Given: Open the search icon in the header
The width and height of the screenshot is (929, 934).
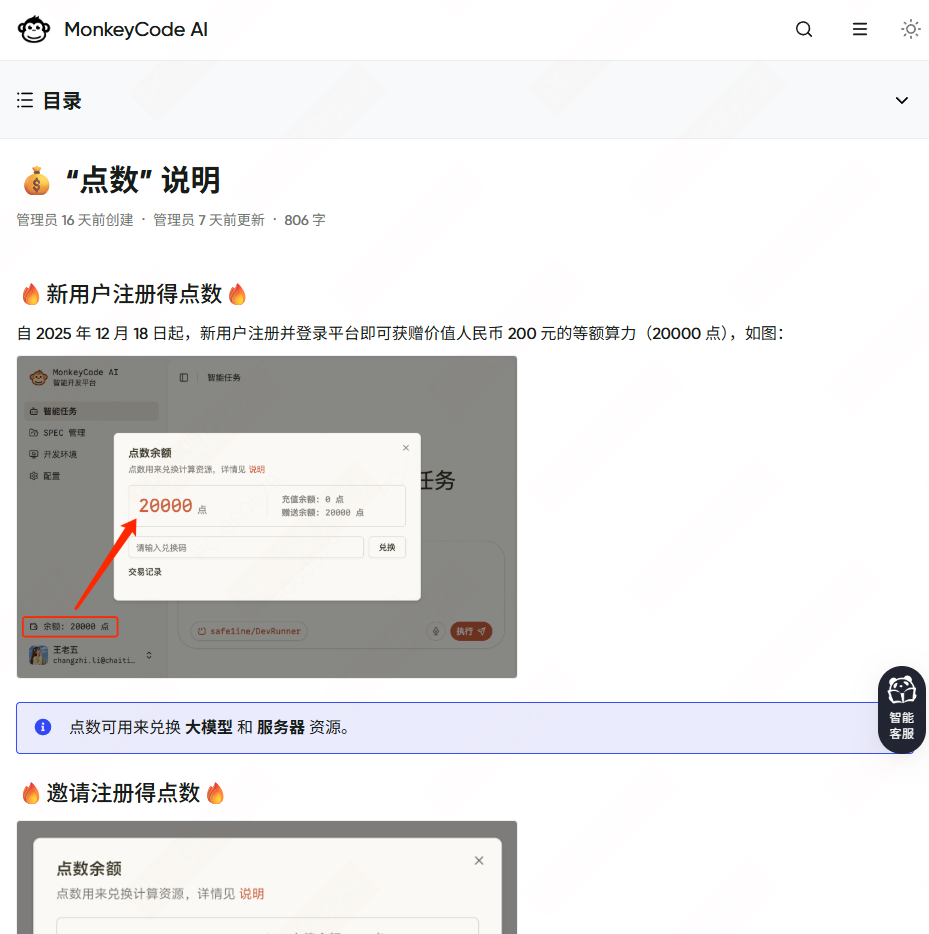Looking at the screenshot, I should pyautogui.click(x=804, y=29).
